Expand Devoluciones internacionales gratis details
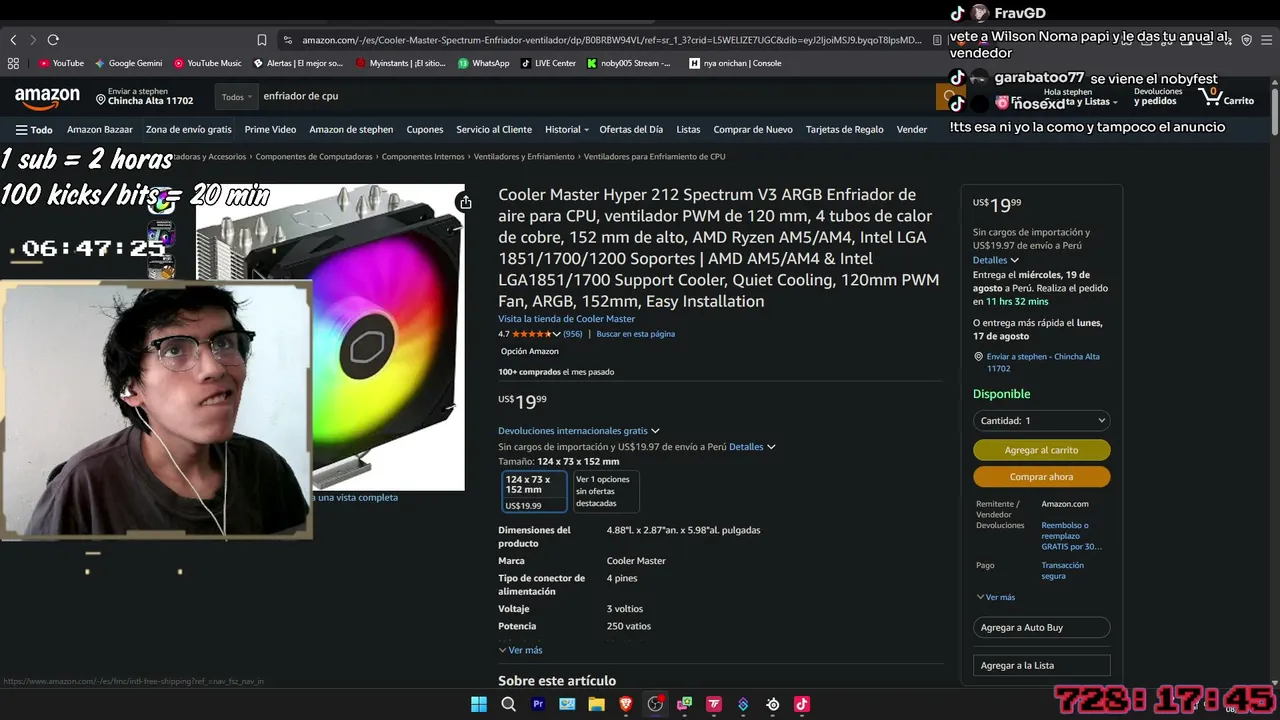Image resolution: width=1280 pixels, height=720 pixels. coord(579,431)
